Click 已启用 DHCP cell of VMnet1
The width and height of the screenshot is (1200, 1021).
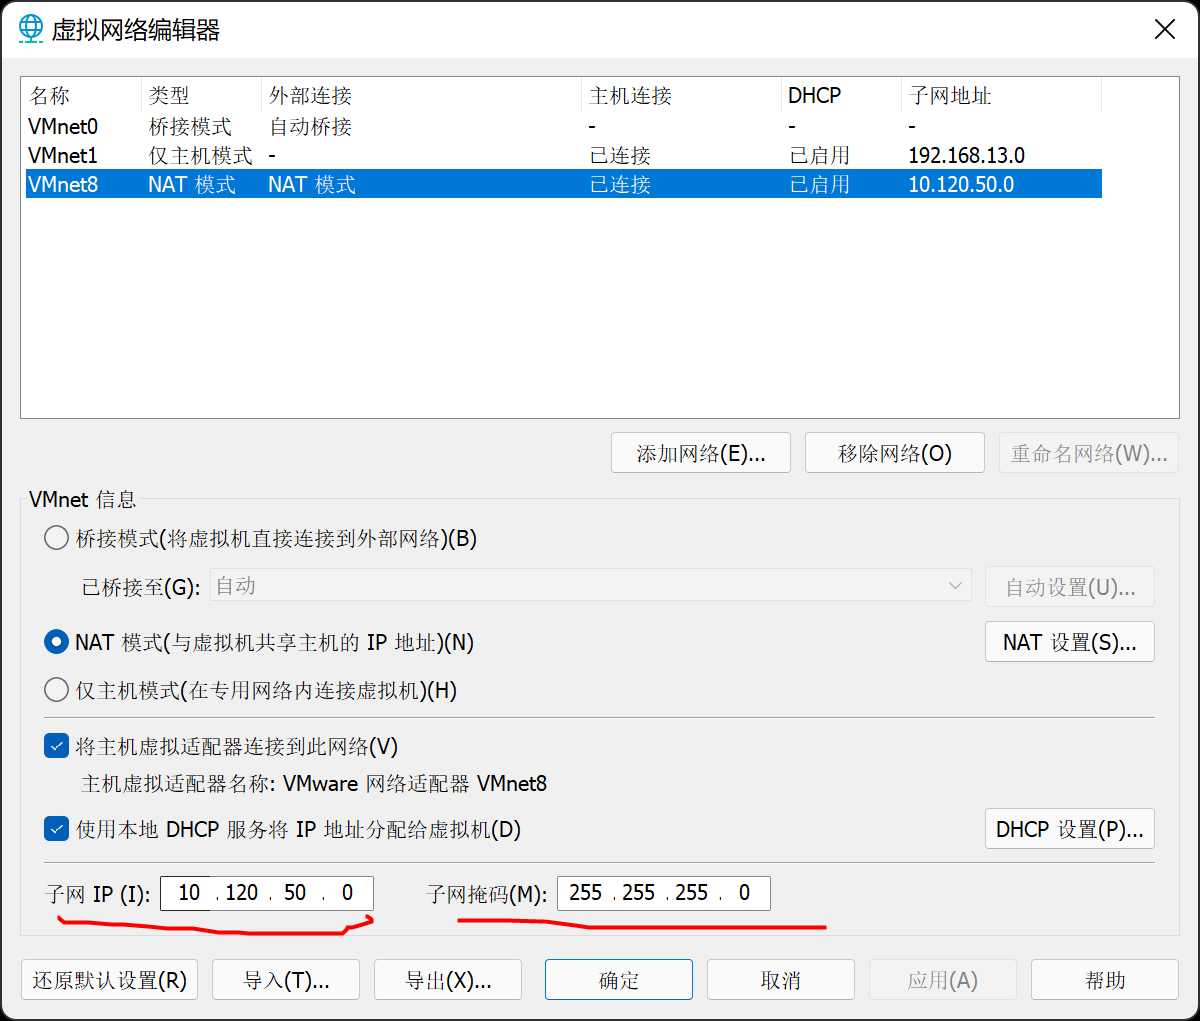pyautogui.click(x=820, y=155)
